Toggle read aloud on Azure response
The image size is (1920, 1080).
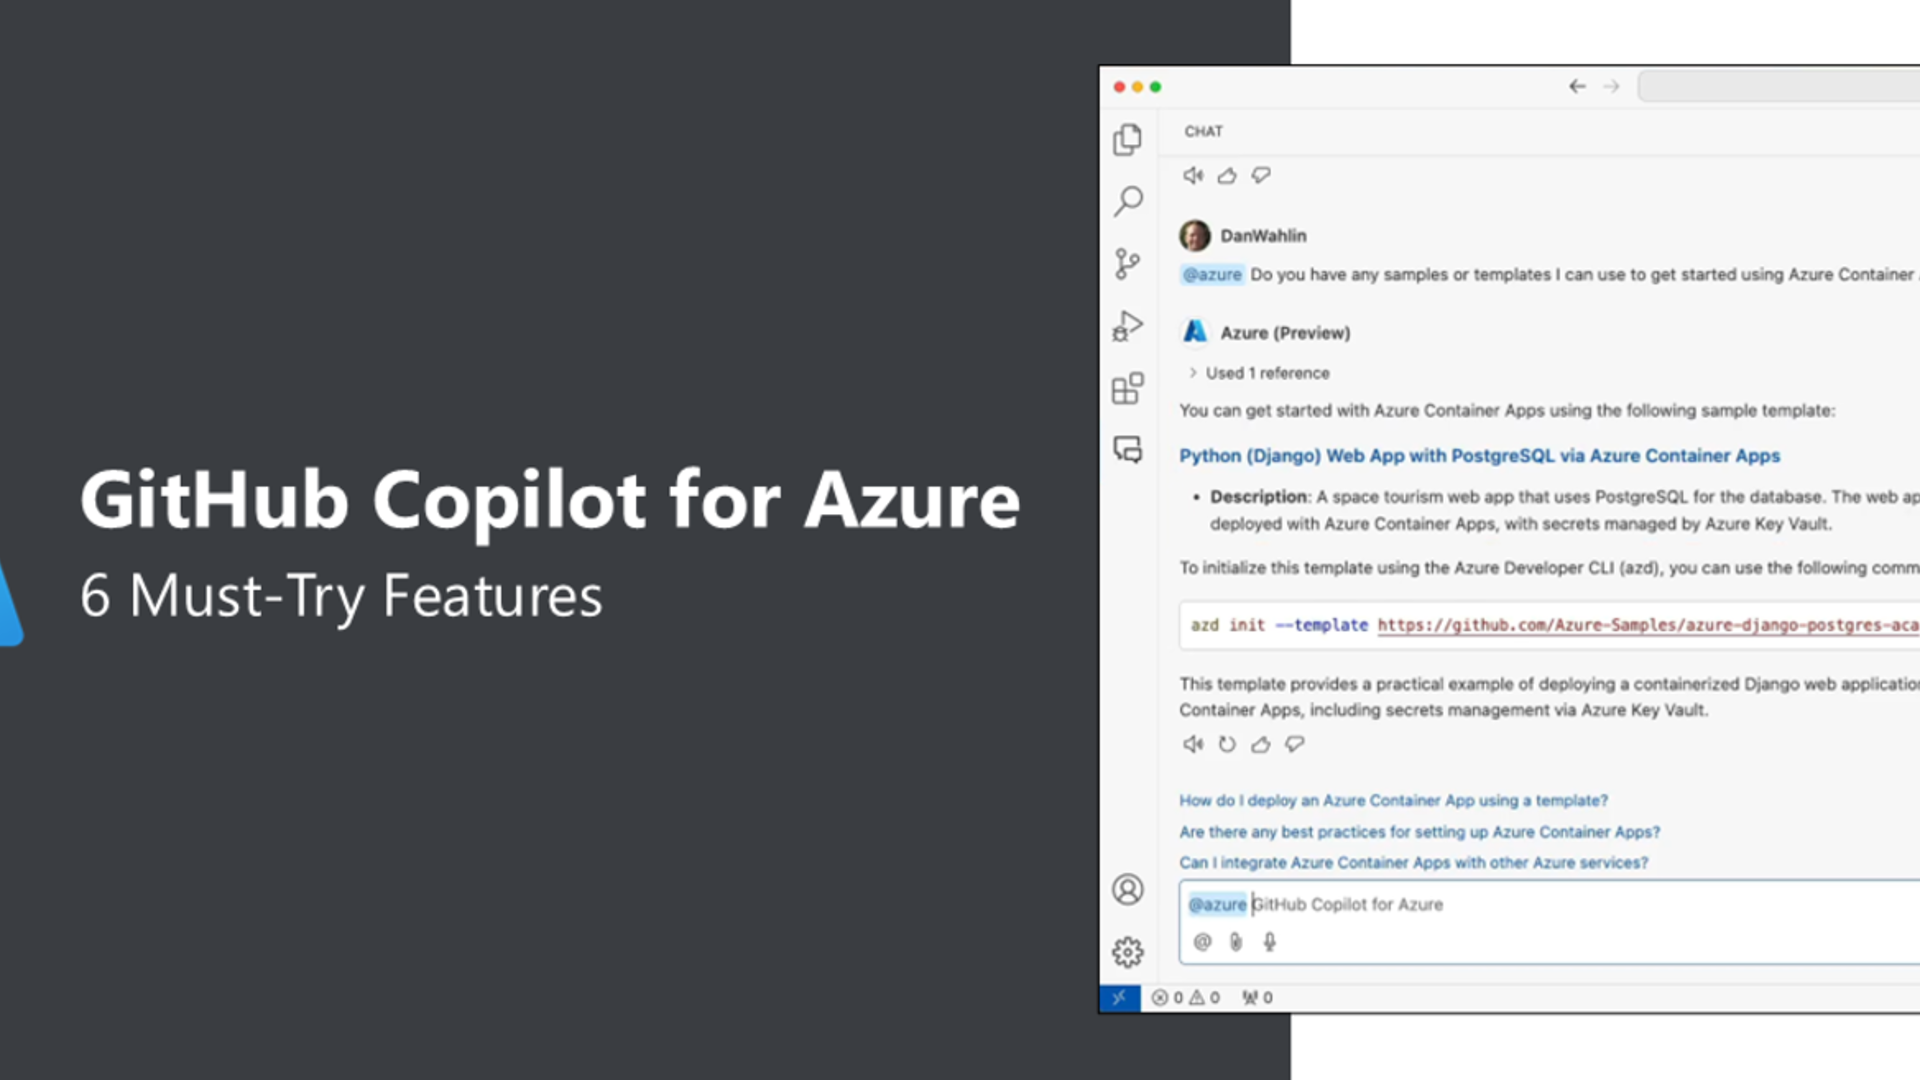[x=1193, y=744]
